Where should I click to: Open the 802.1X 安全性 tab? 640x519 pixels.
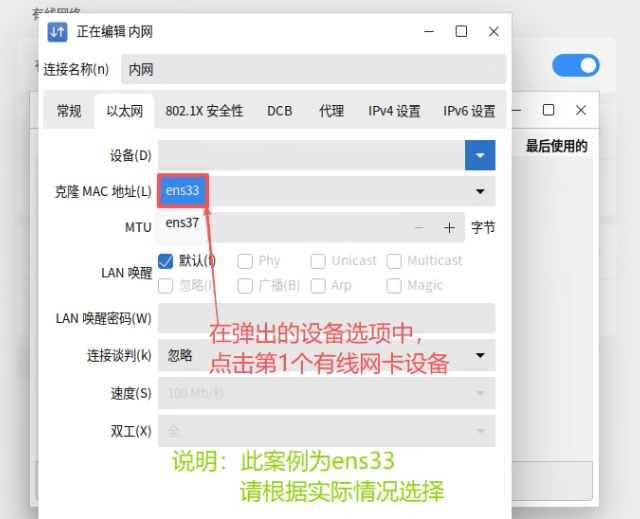coord(204,111)
